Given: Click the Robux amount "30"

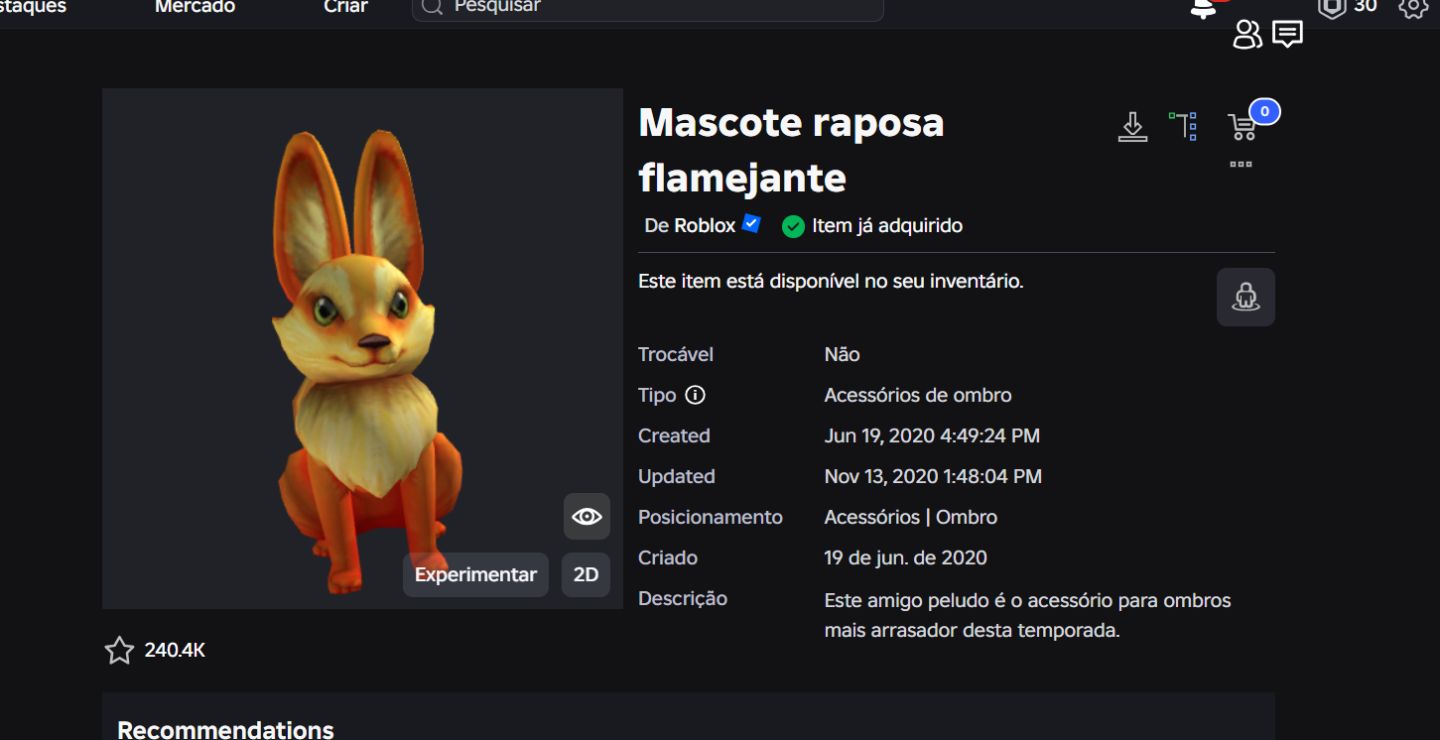Looking at the screenshot, I should [x=1365, y=7].
